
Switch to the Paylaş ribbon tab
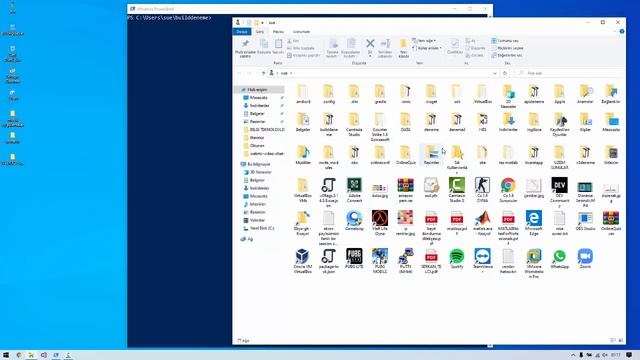coord(278,31)
